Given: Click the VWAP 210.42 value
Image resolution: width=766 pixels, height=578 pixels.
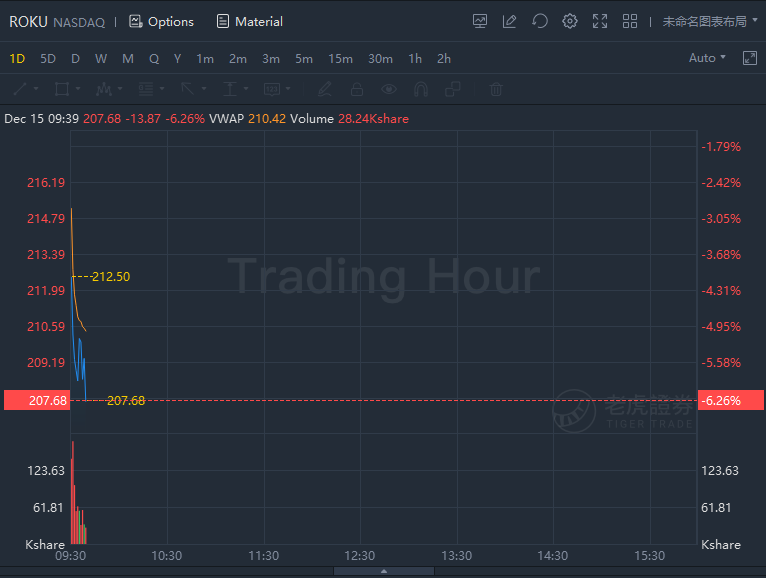Looking at the screenshot, I should pos(267,119).
